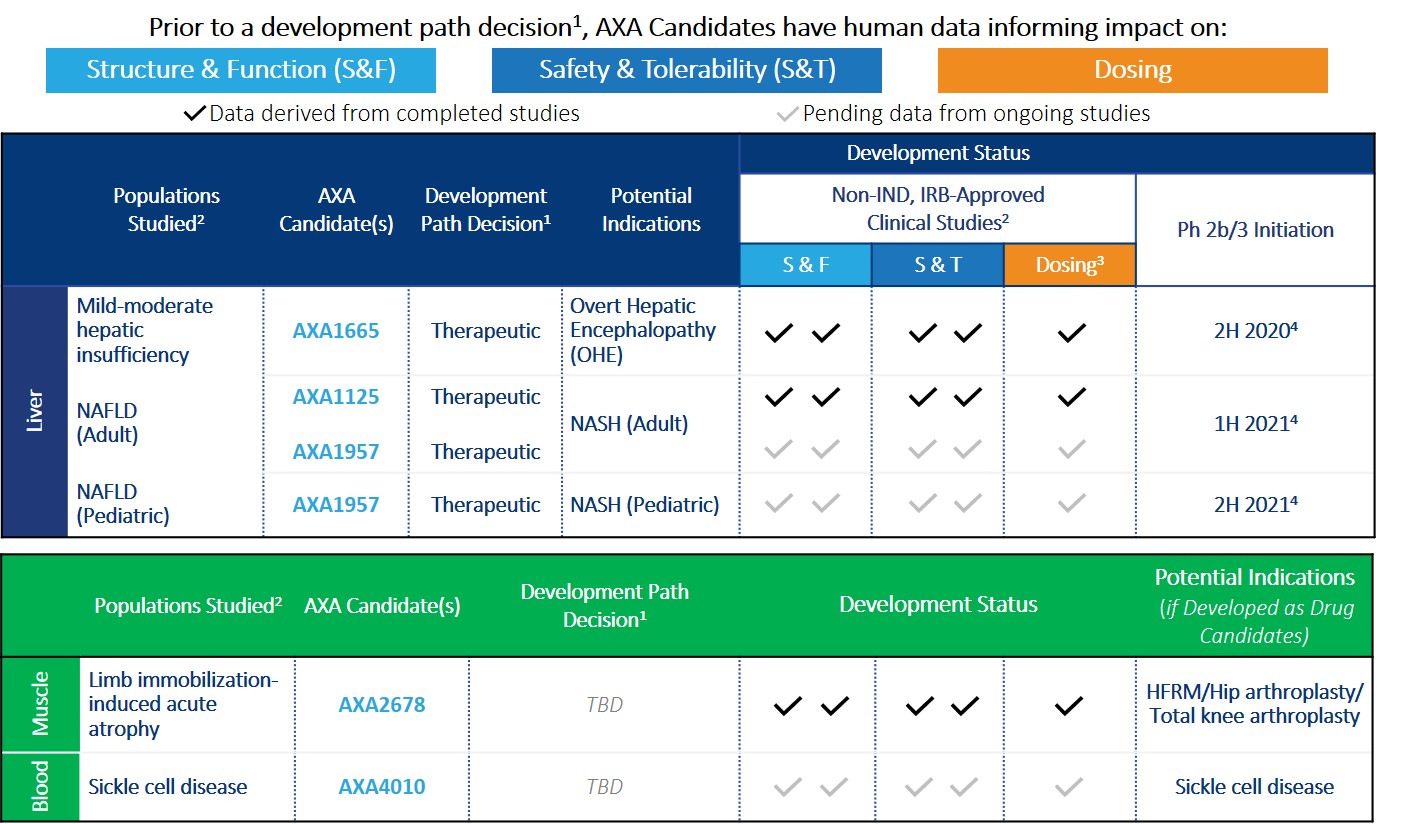Click 'Development Path Decision' header in green table
The image size is (1402, 824).
pyautogui.click(x=605, y=605)
